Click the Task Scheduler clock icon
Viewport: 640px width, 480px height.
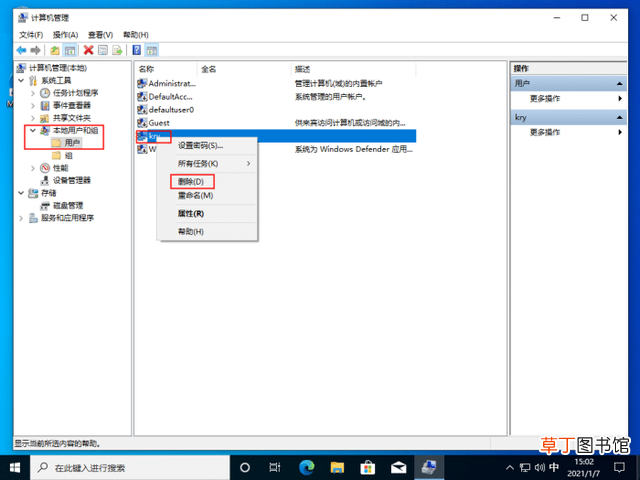[45, 93]
